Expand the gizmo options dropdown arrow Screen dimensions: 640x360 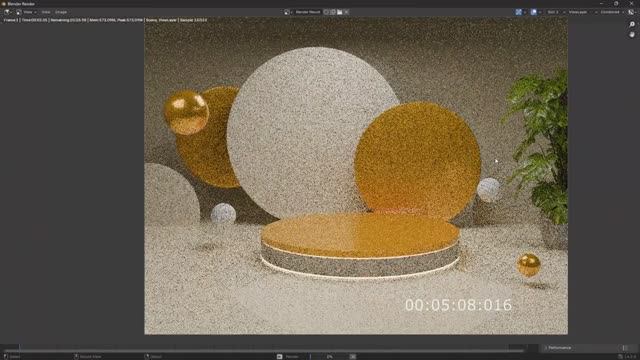pyautogui.click(x=525, y=12)
